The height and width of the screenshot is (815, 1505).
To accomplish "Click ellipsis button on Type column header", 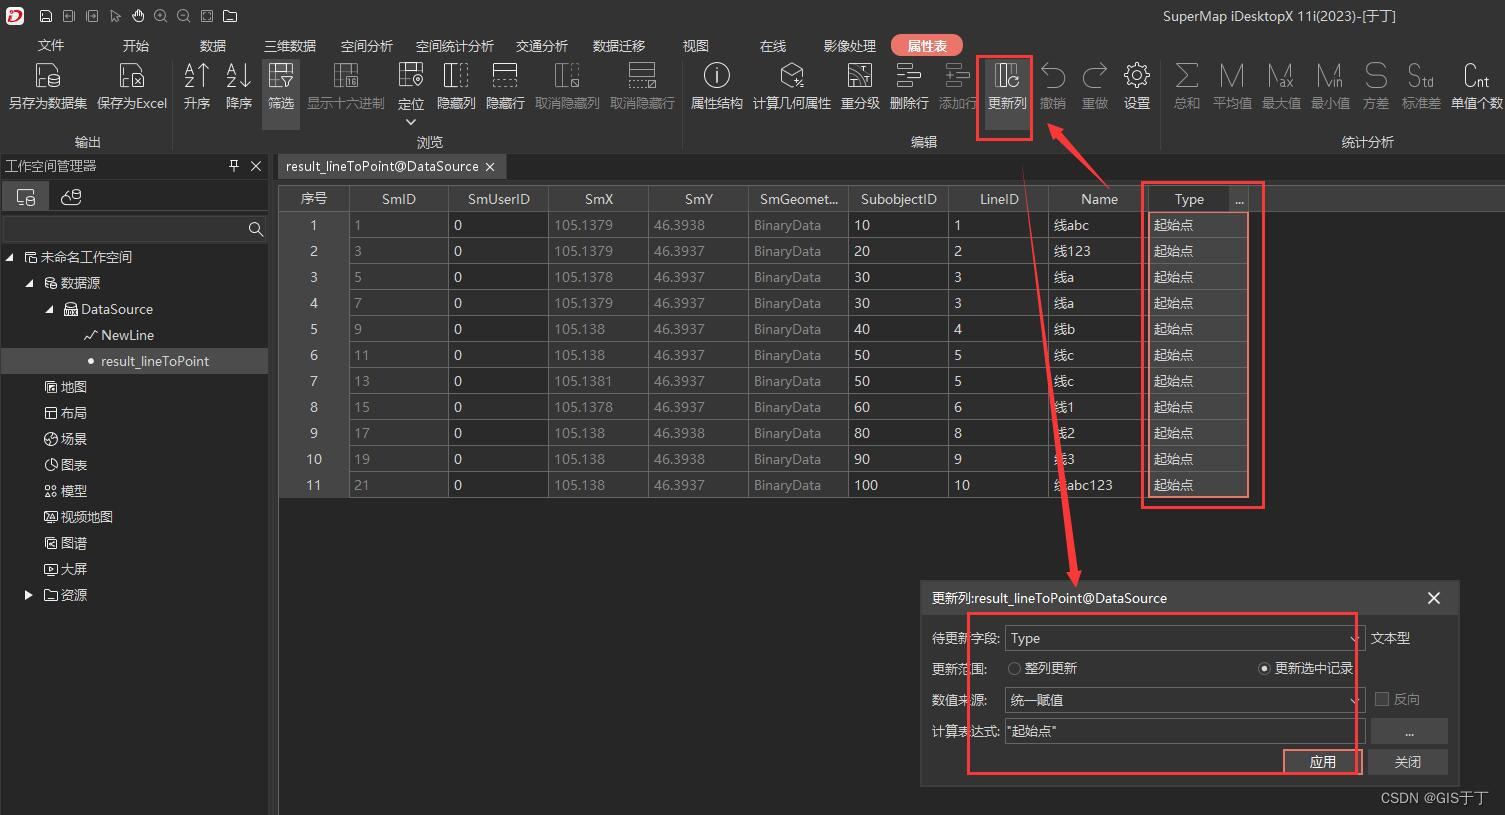I will (1239, 199).
